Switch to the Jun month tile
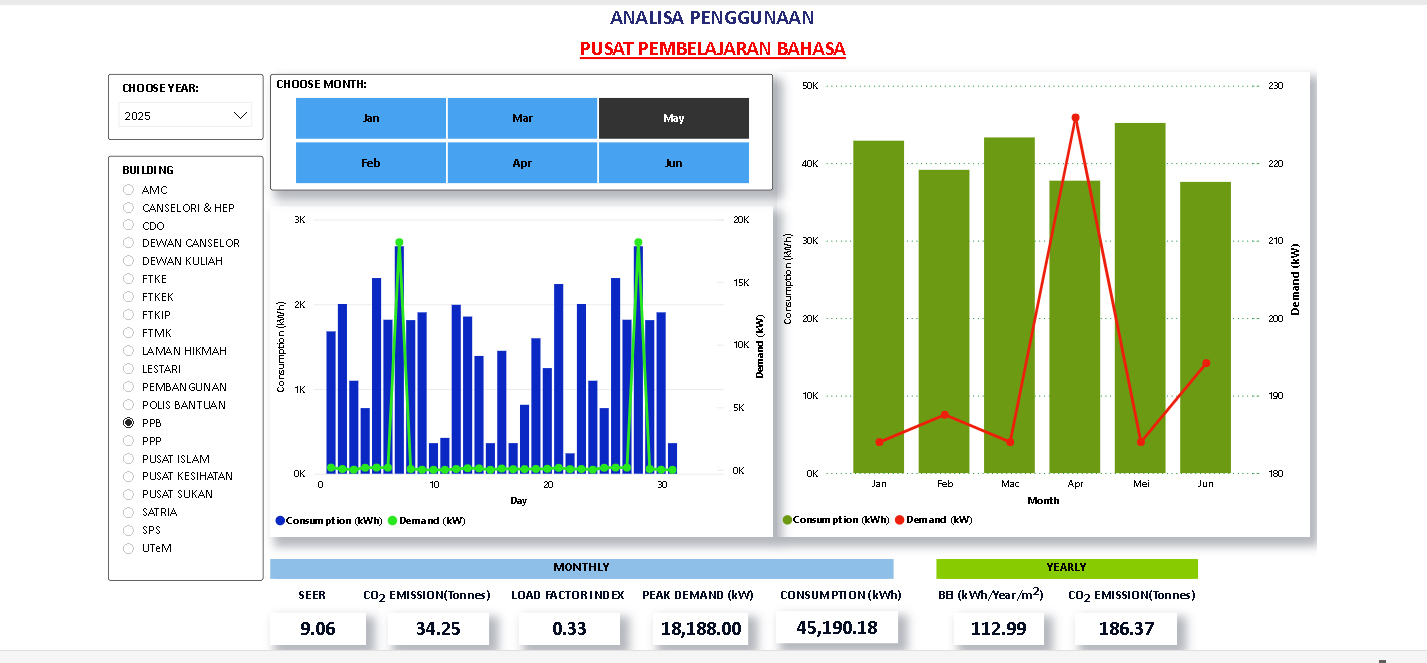 click(x=673, y=163)
